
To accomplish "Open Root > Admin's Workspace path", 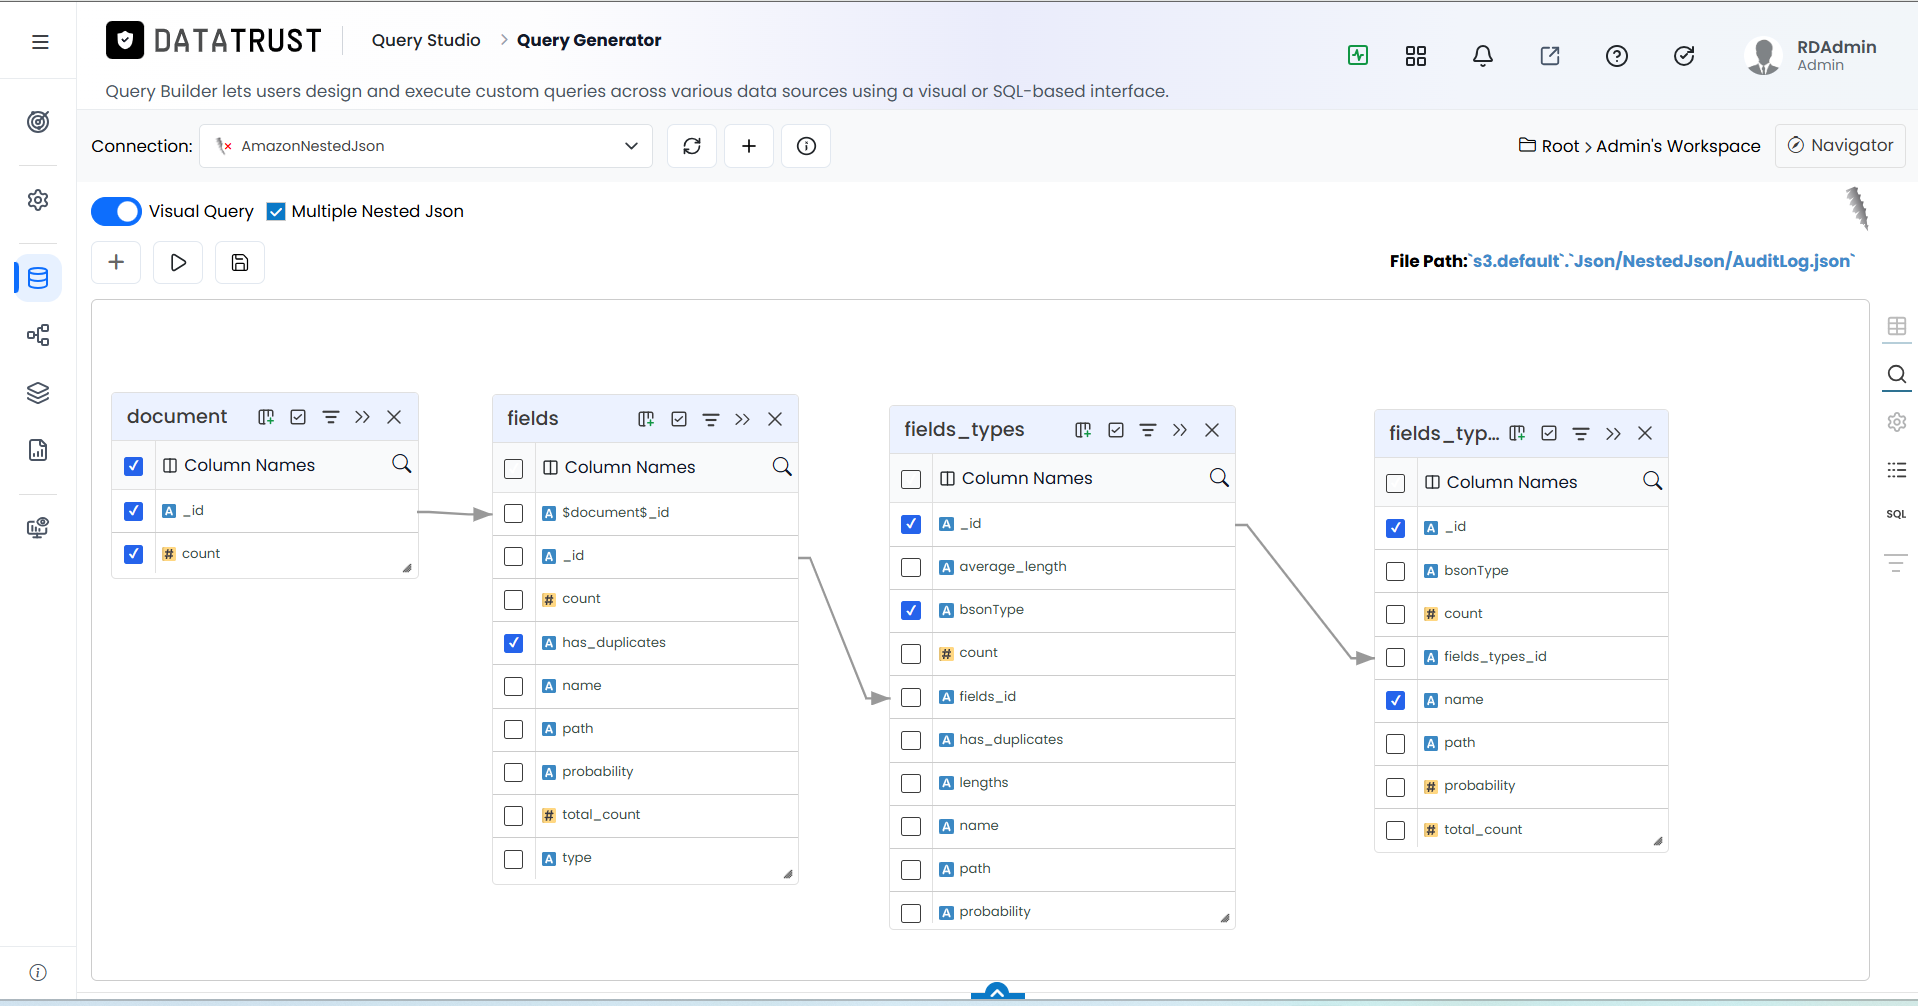I will point(1640,146).
